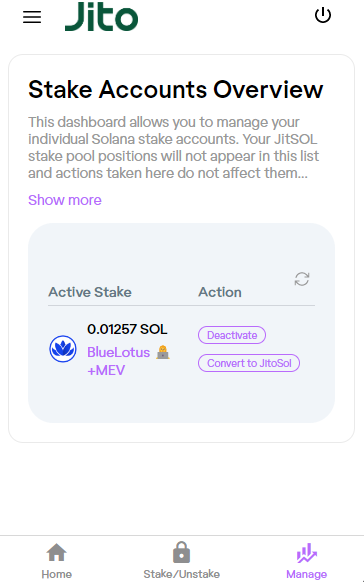Click the Jito logo
Image resolution: width=364 pixels, height=582 pixels.
[101, 16]
